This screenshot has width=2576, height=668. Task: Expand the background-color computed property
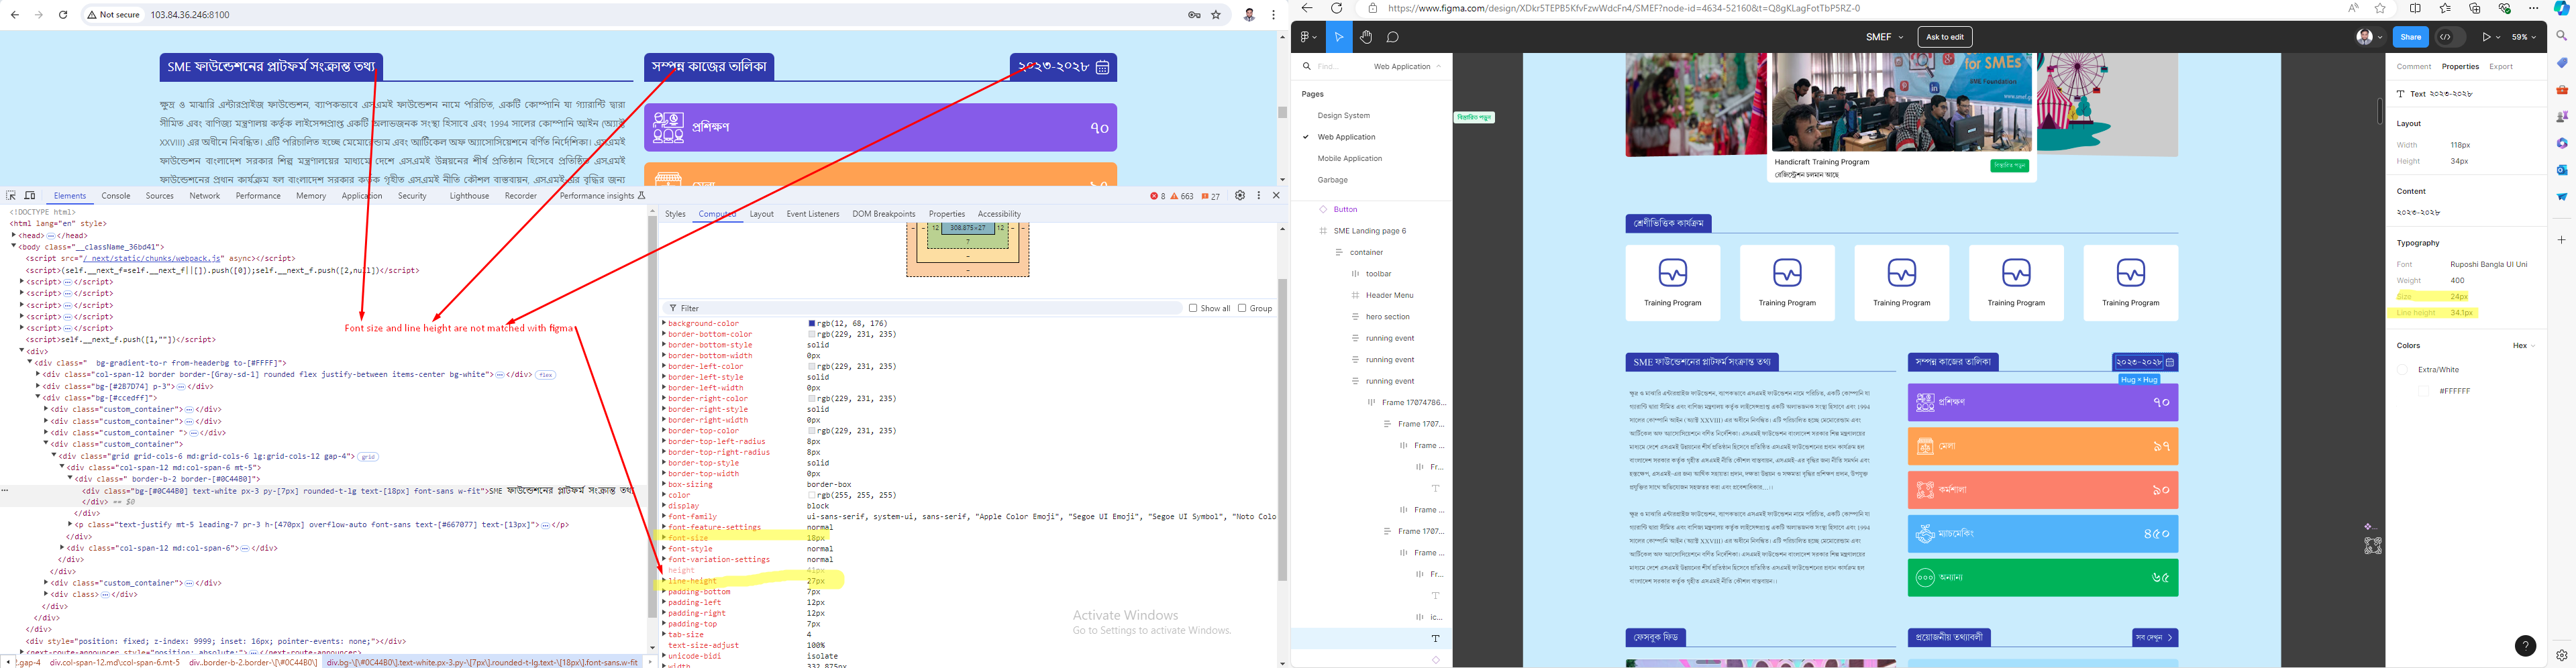tap(663, 324)
